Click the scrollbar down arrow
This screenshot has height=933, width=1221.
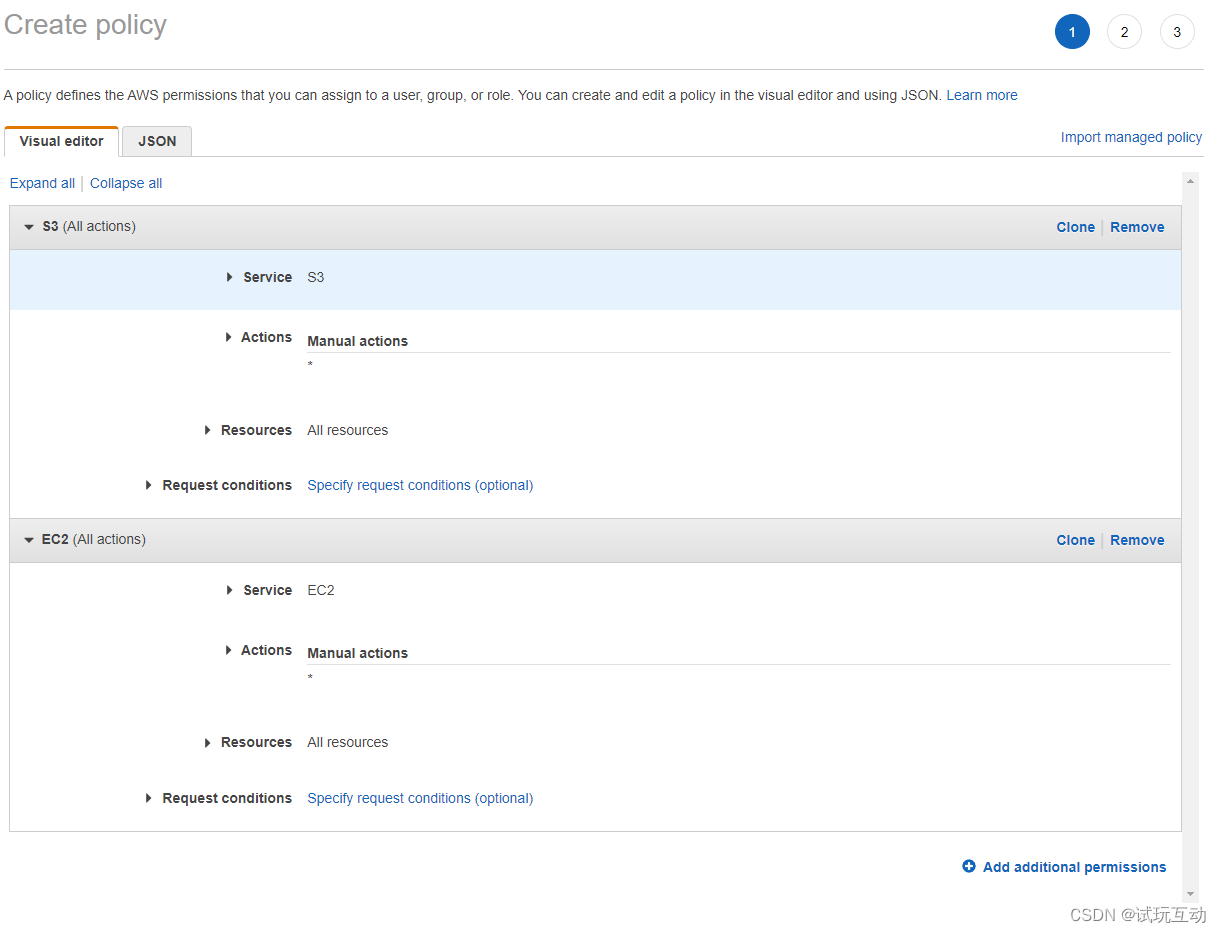[1190, 893]
